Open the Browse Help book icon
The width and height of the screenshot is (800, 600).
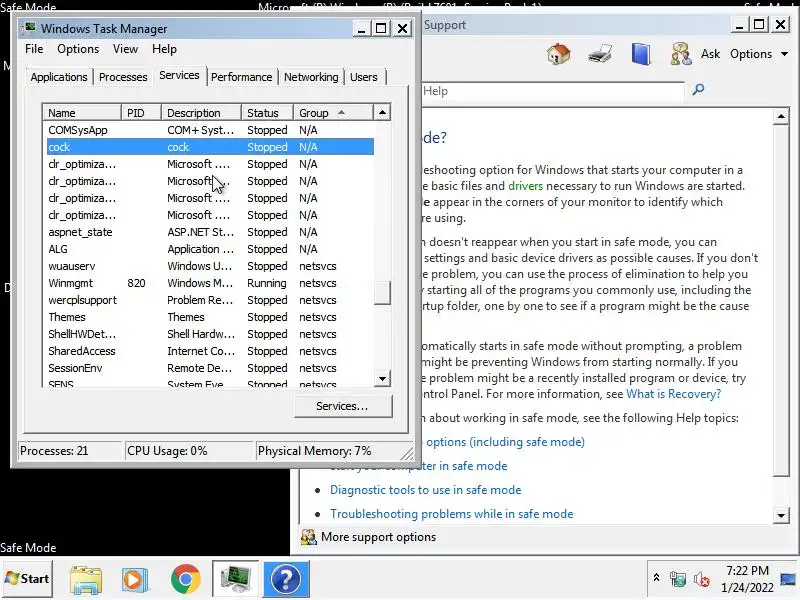(641, 54)
